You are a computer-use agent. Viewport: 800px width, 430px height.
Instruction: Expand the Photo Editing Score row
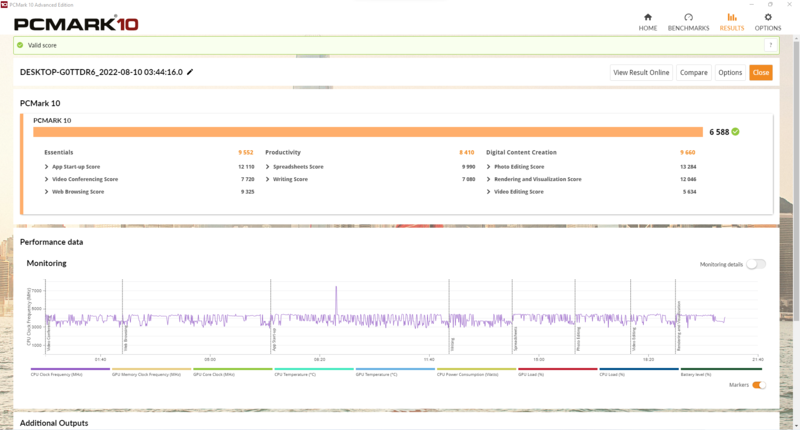[x=515, y=167]
